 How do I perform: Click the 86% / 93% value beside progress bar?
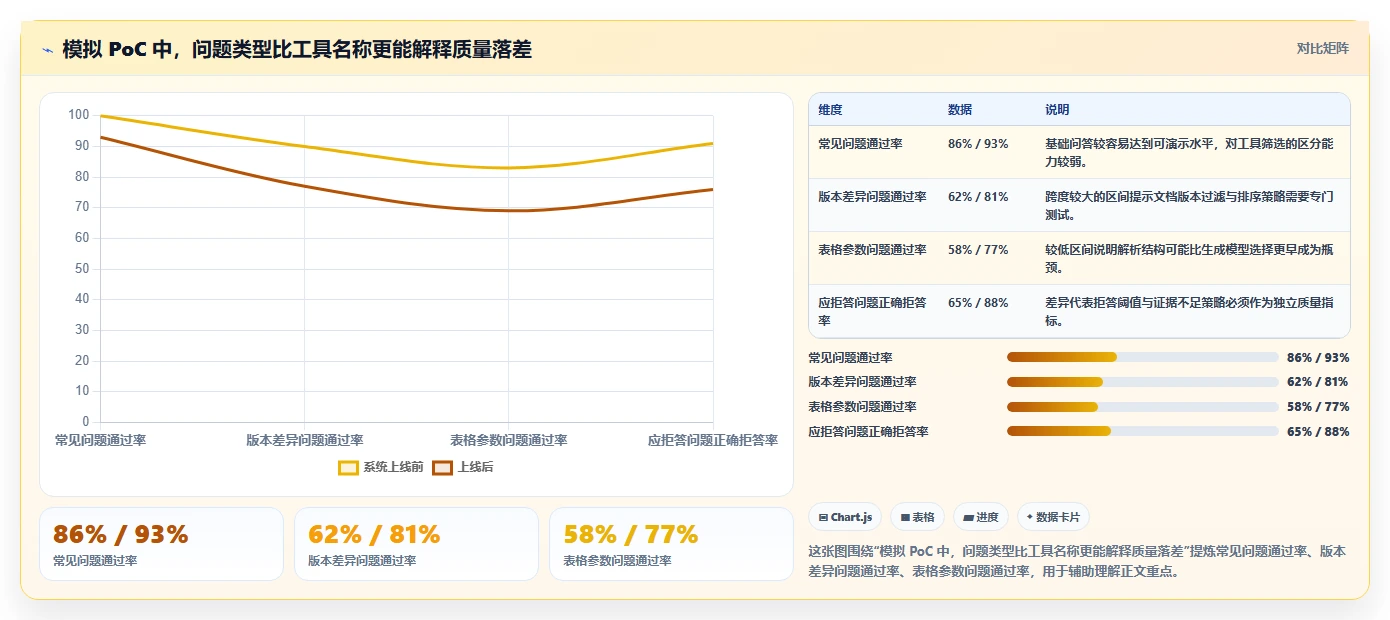[1318, 357]
